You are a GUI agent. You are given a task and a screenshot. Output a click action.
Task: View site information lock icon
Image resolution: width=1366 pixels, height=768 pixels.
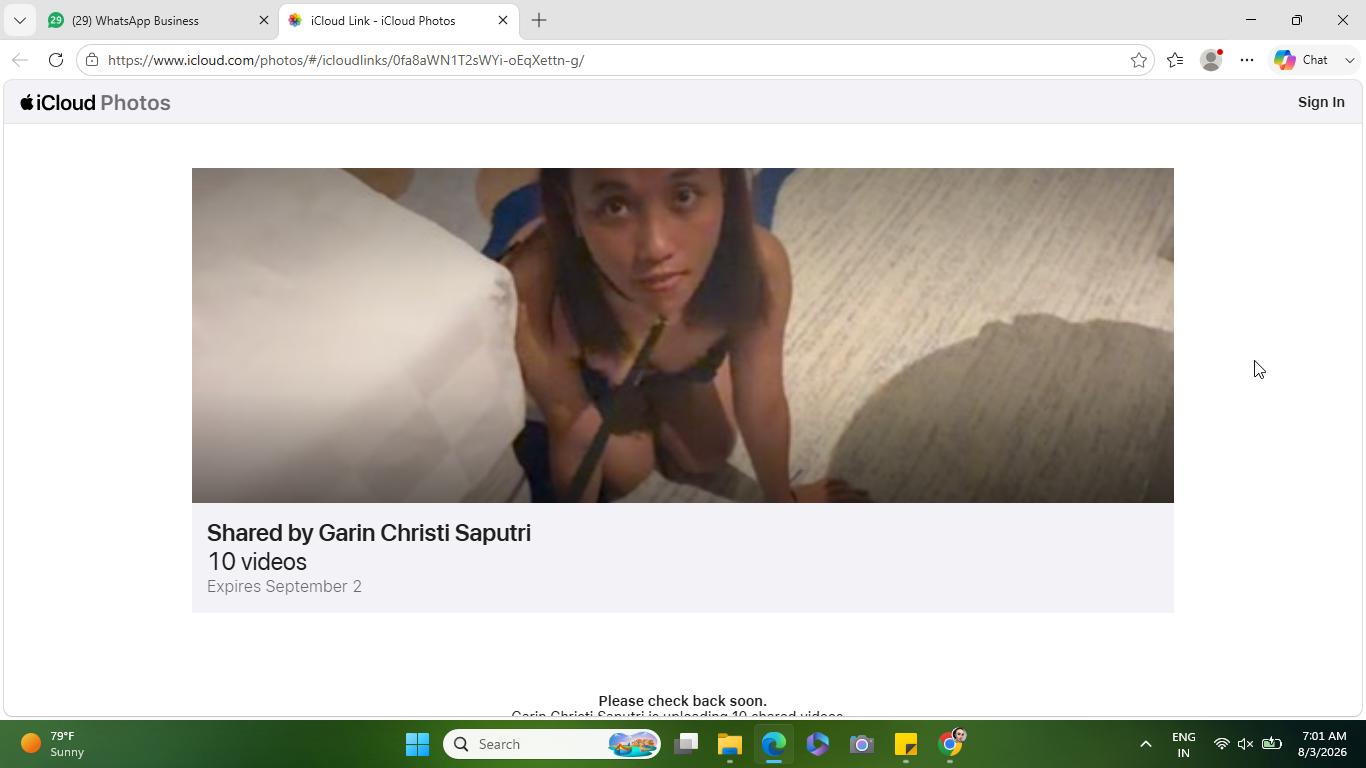pos(92,60)
